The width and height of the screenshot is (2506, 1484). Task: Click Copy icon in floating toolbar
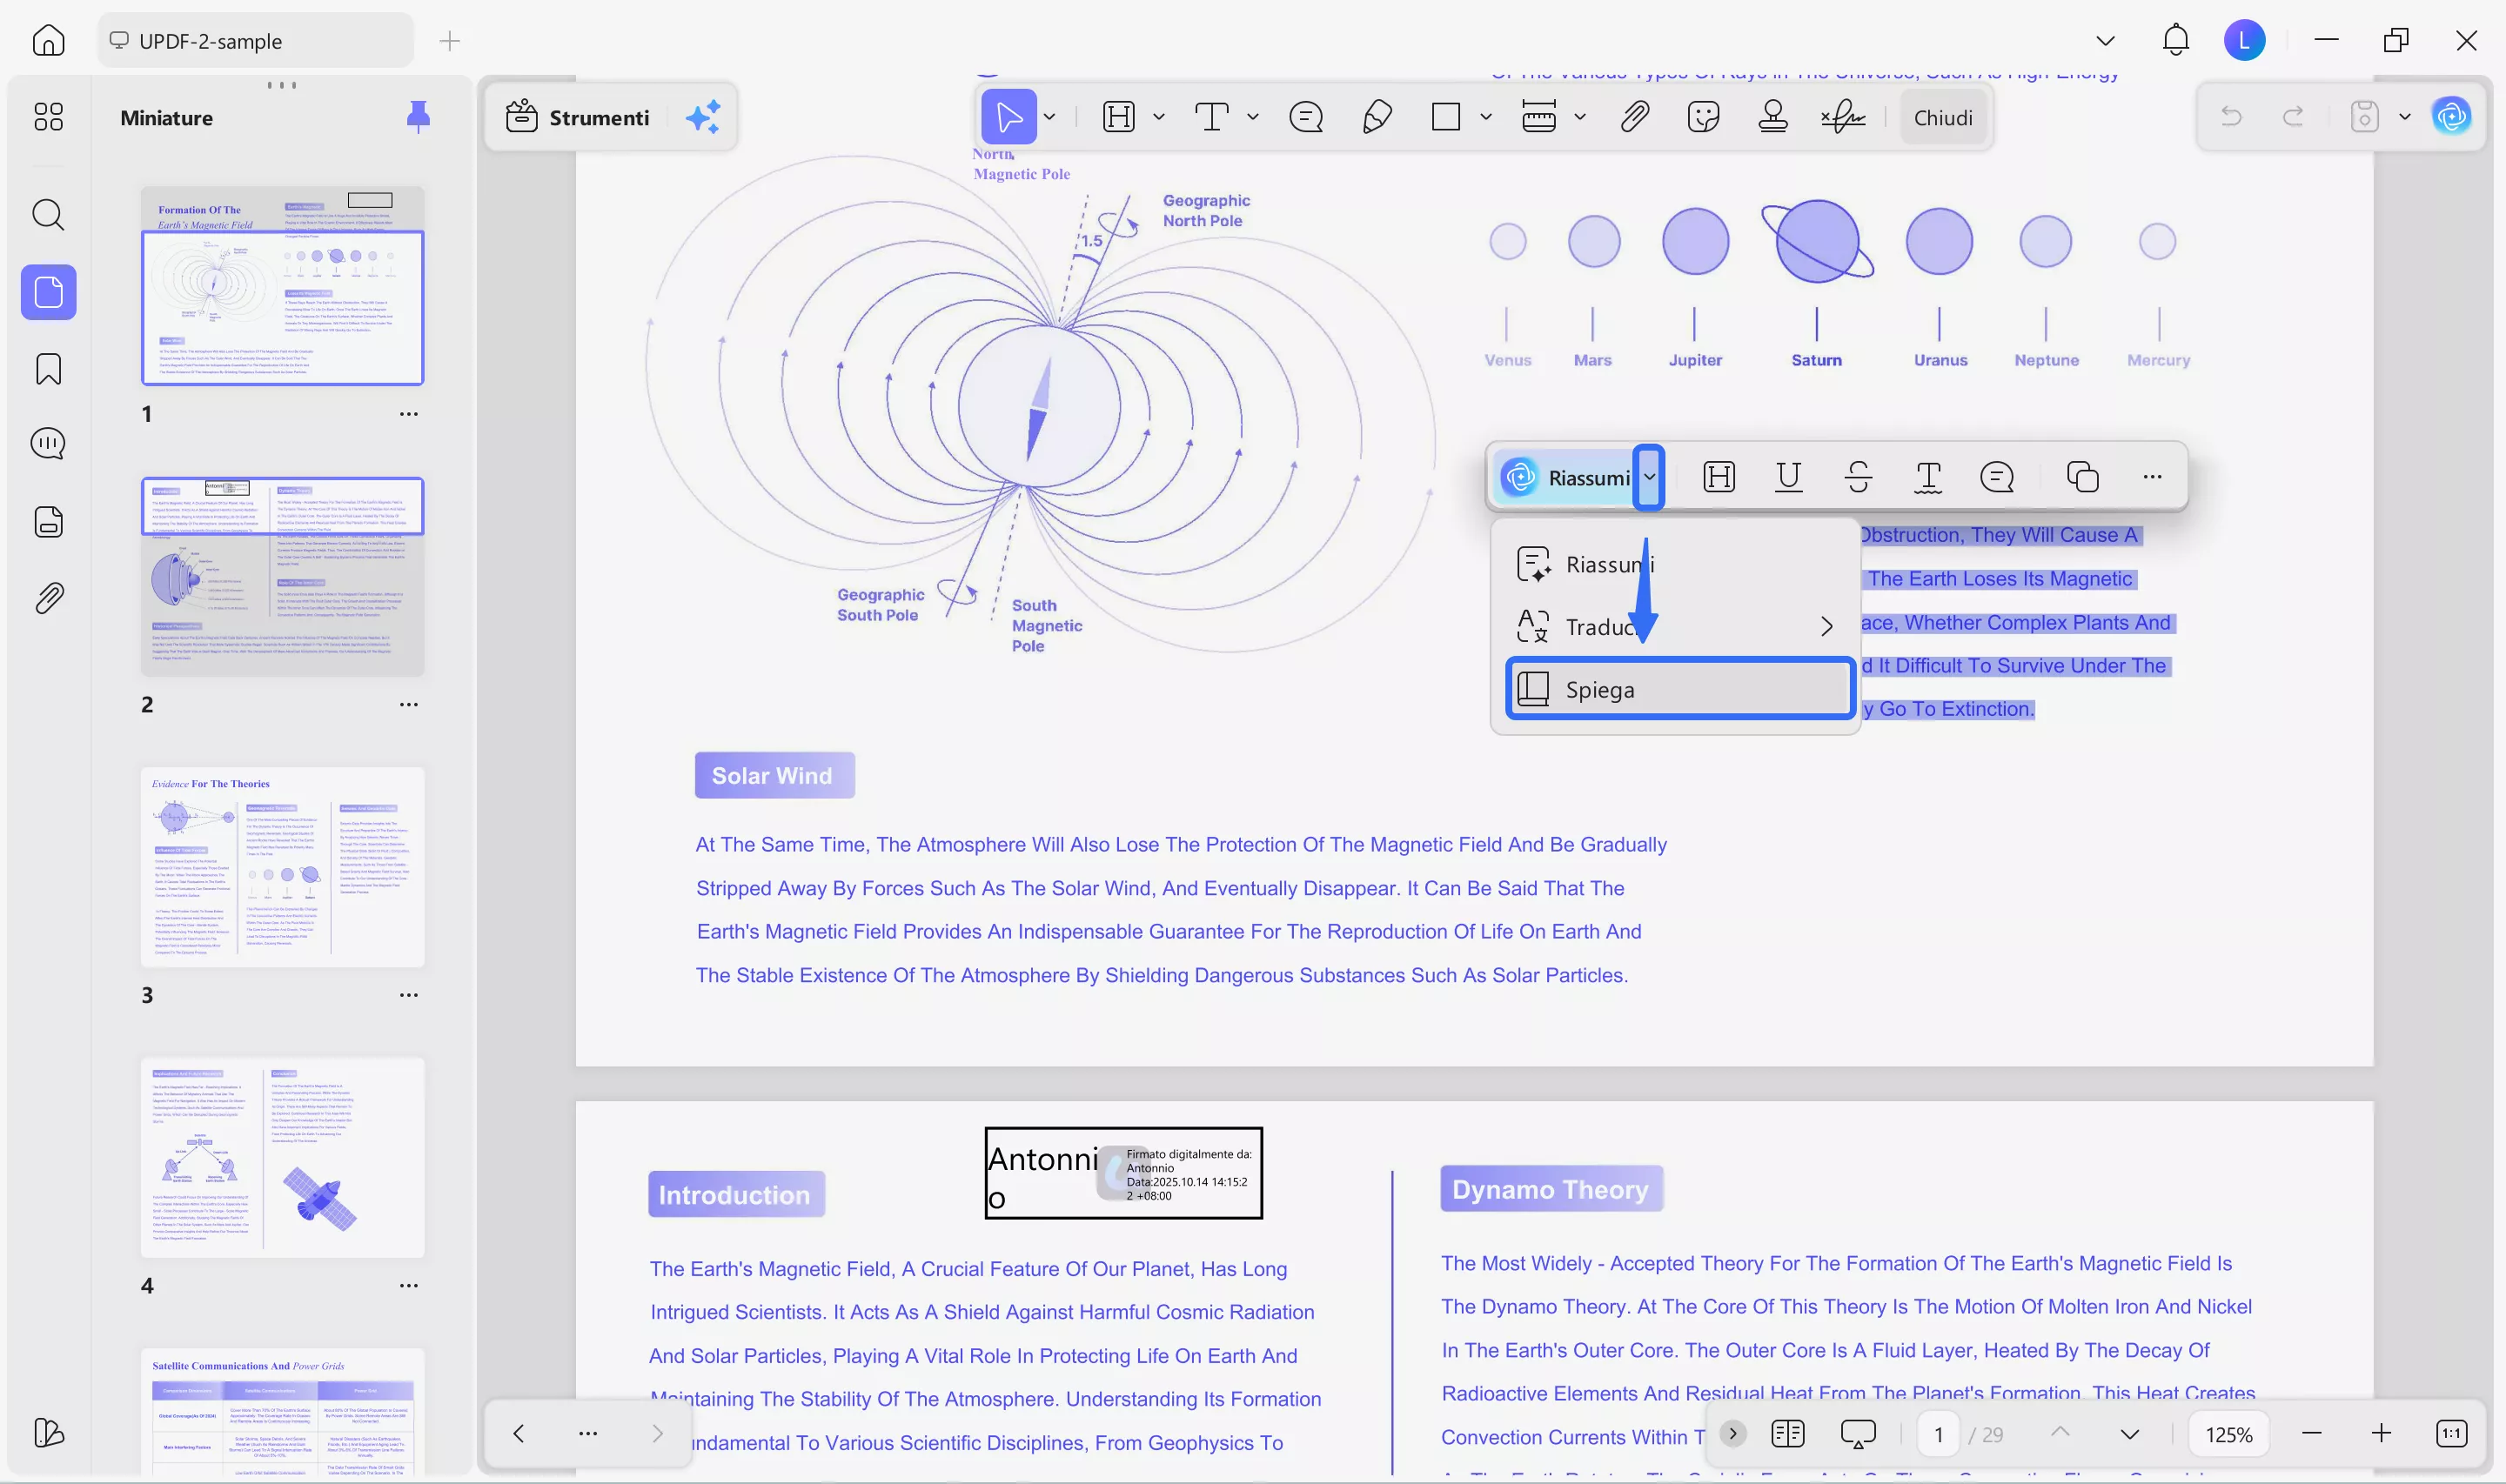[2082, 477]
